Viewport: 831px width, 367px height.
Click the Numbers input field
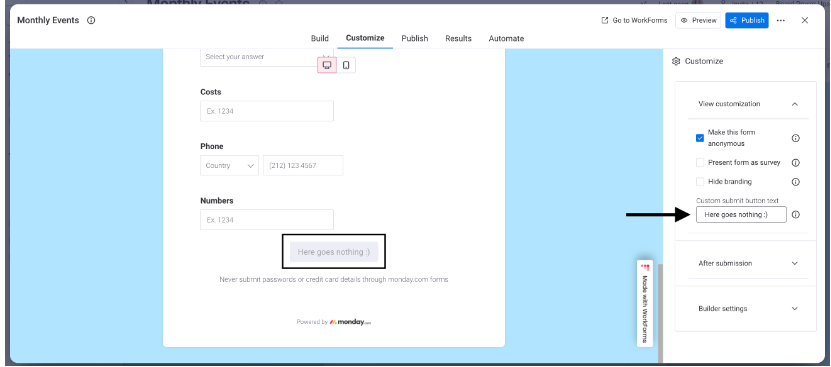pyautogui.click(x=267, y=220)
